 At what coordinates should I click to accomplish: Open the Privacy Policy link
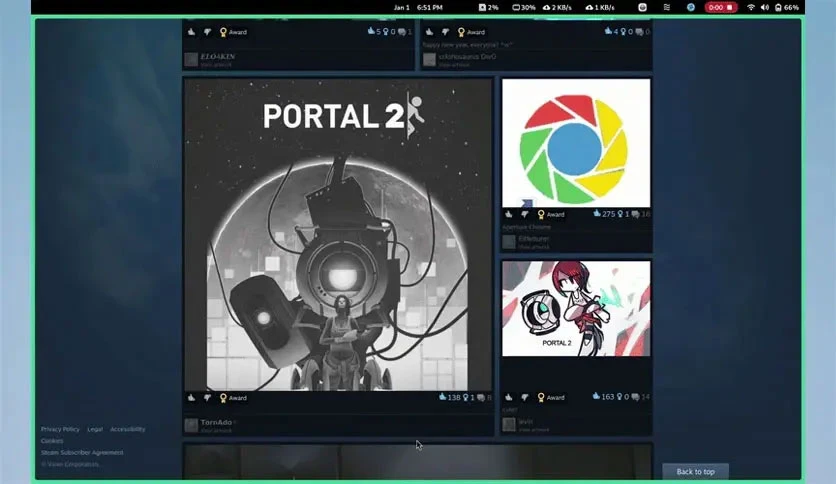60,429
